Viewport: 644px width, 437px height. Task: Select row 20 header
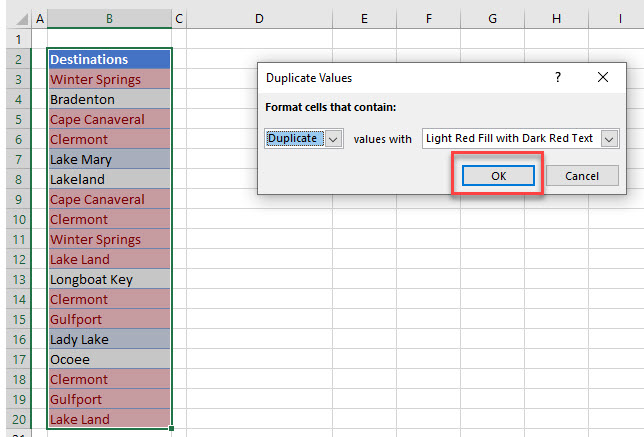point(15,419)
